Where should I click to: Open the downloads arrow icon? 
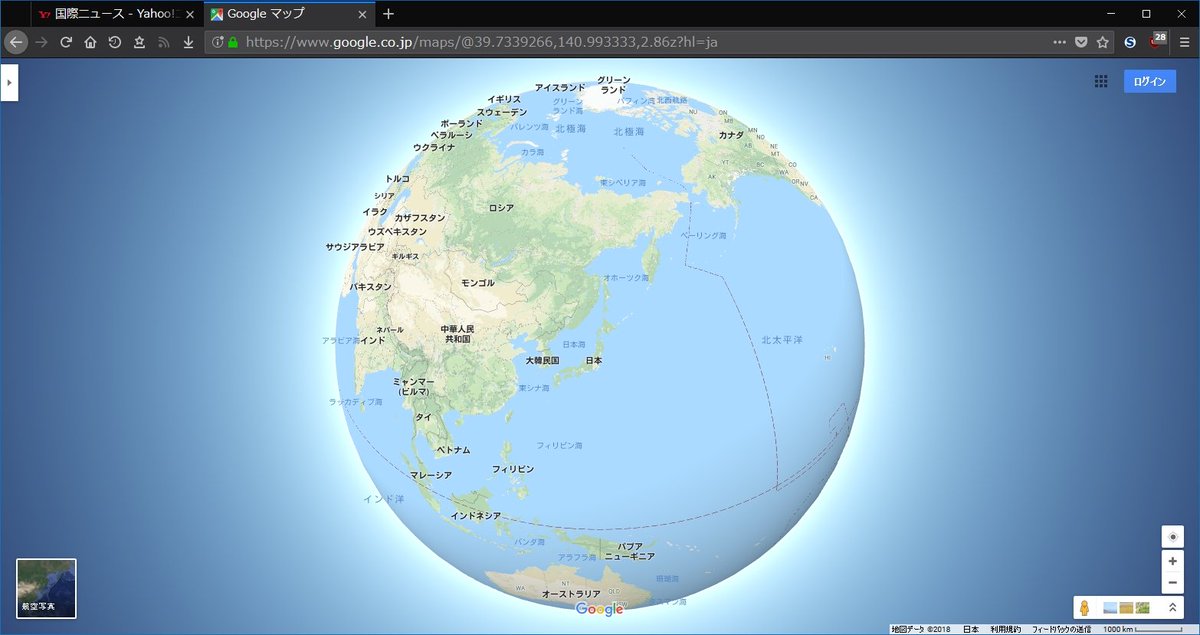[x=188, y=42]
